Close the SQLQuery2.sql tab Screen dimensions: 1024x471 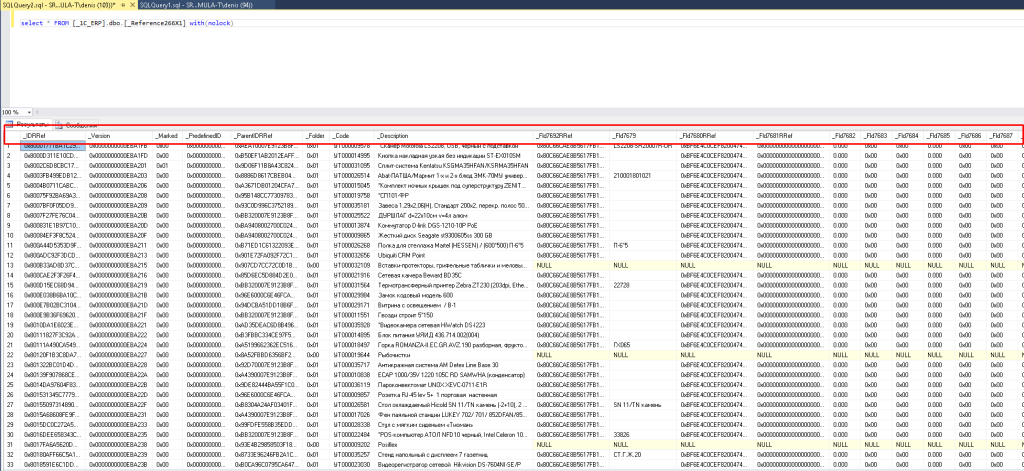click(131, 5)
